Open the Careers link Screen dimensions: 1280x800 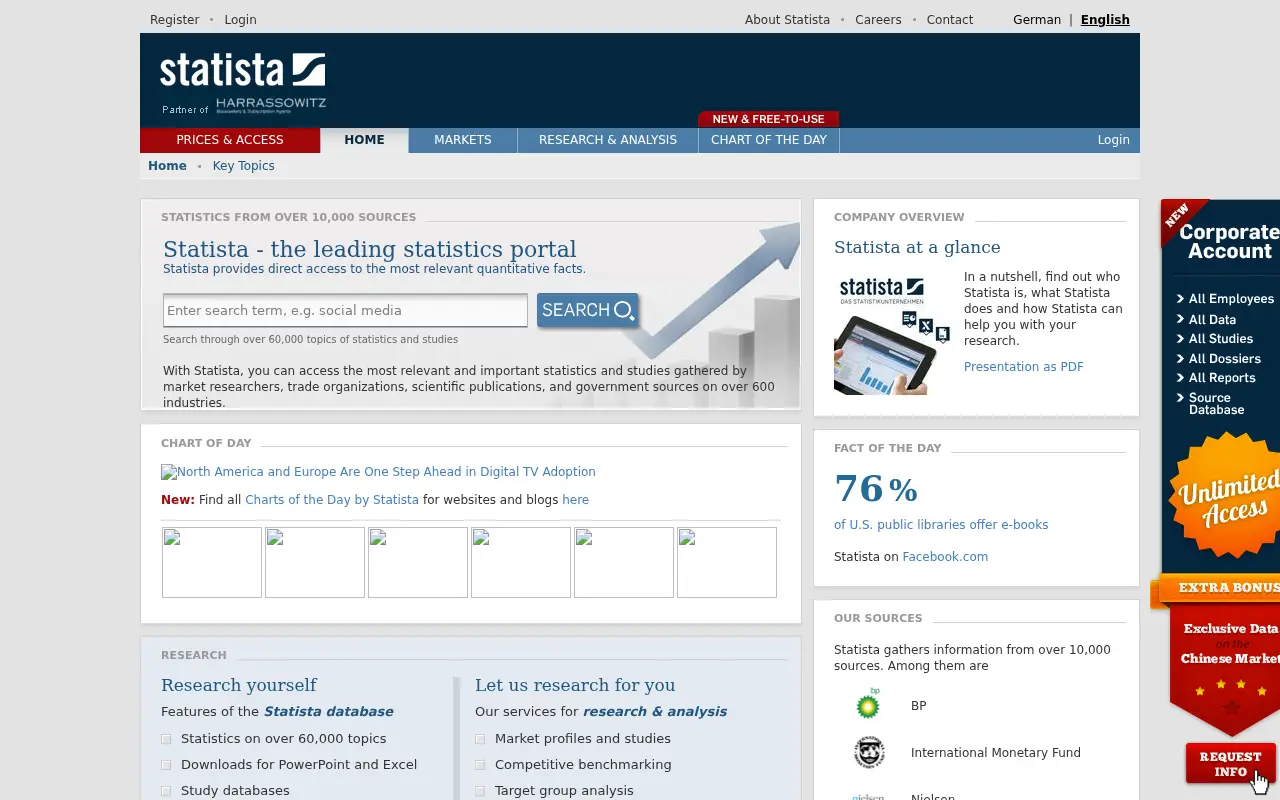tap(878, 19)
